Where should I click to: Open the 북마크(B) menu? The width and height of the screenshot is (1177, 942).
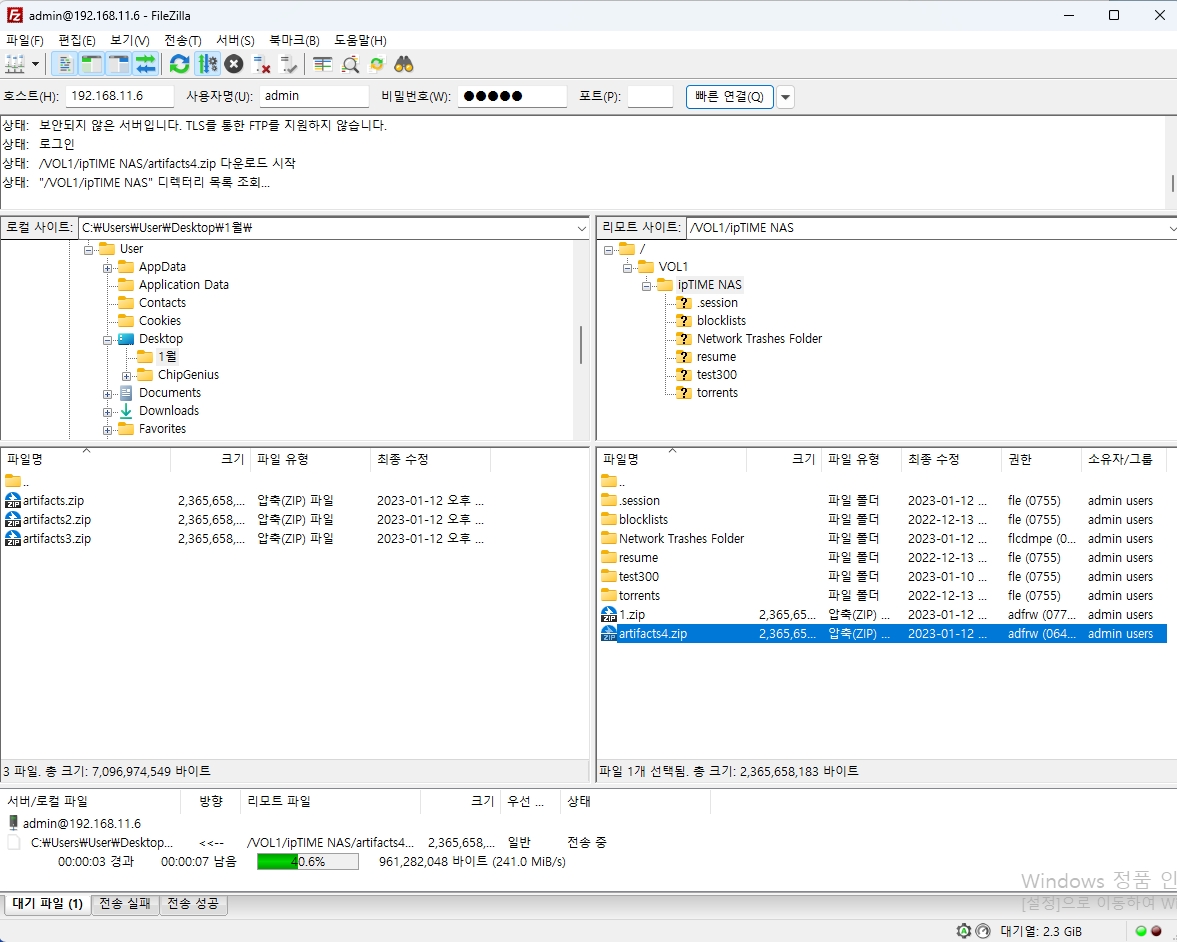[294, 41]
